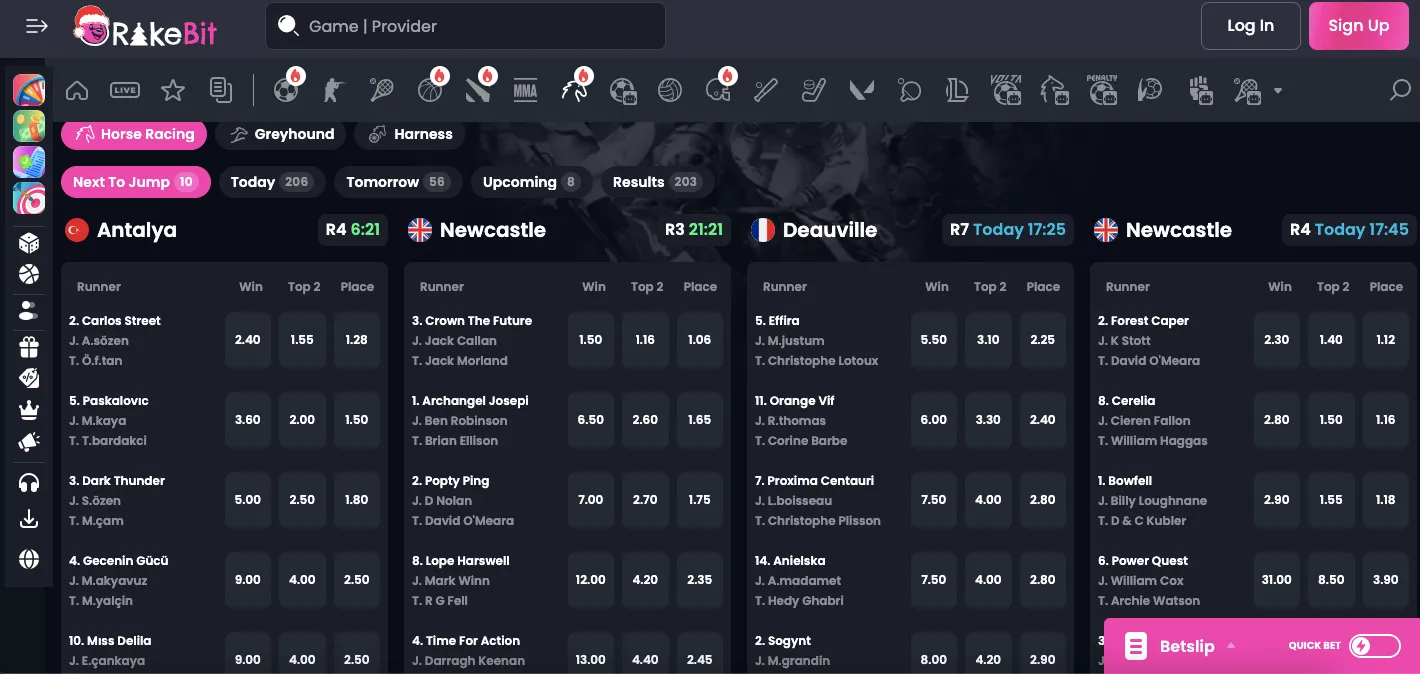Select the volleyball sport icon

tap(670, 91)
